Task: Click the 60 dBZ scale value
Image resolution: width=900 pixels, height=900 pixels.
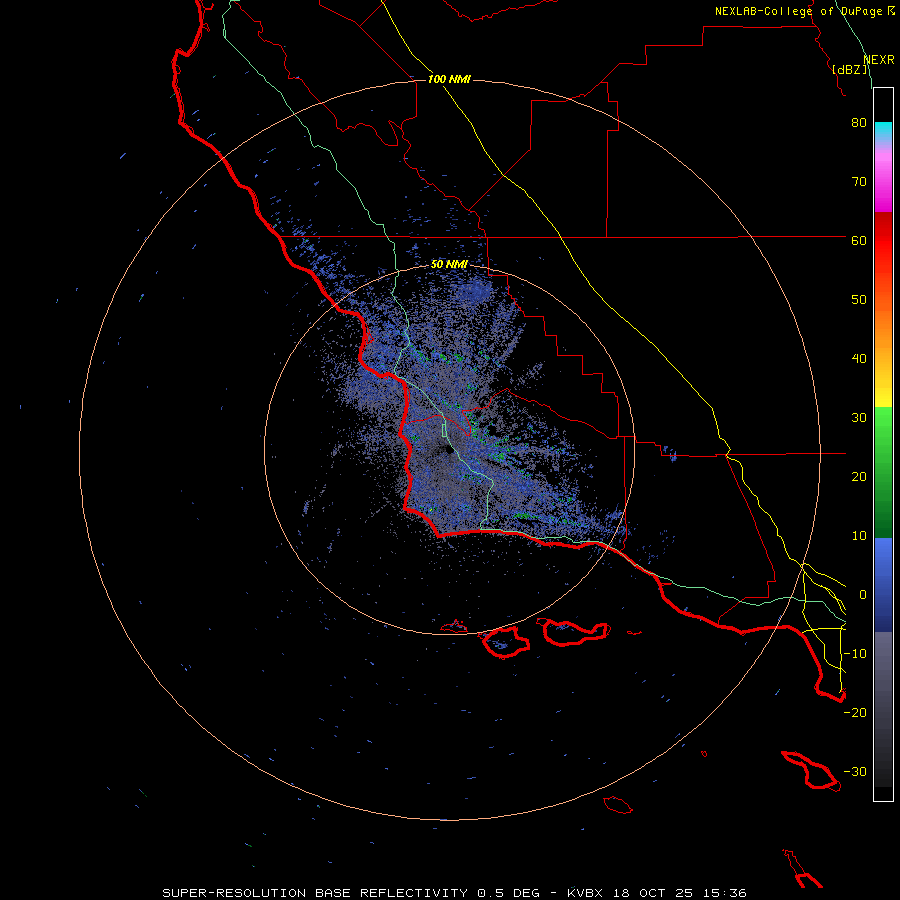Action: pos(859,240)
